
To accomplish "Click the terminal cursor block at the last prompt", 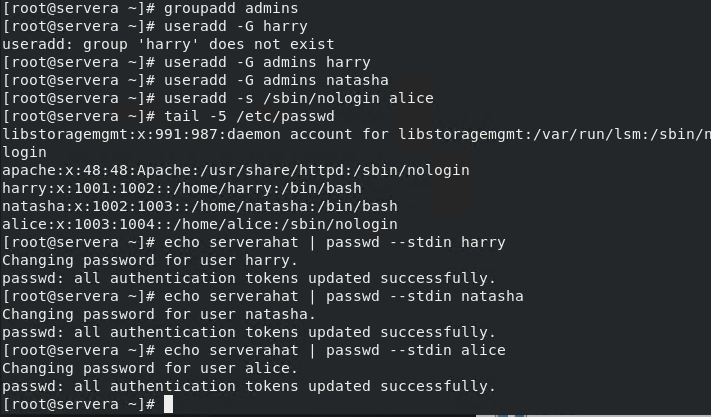I will pos(168,404).
